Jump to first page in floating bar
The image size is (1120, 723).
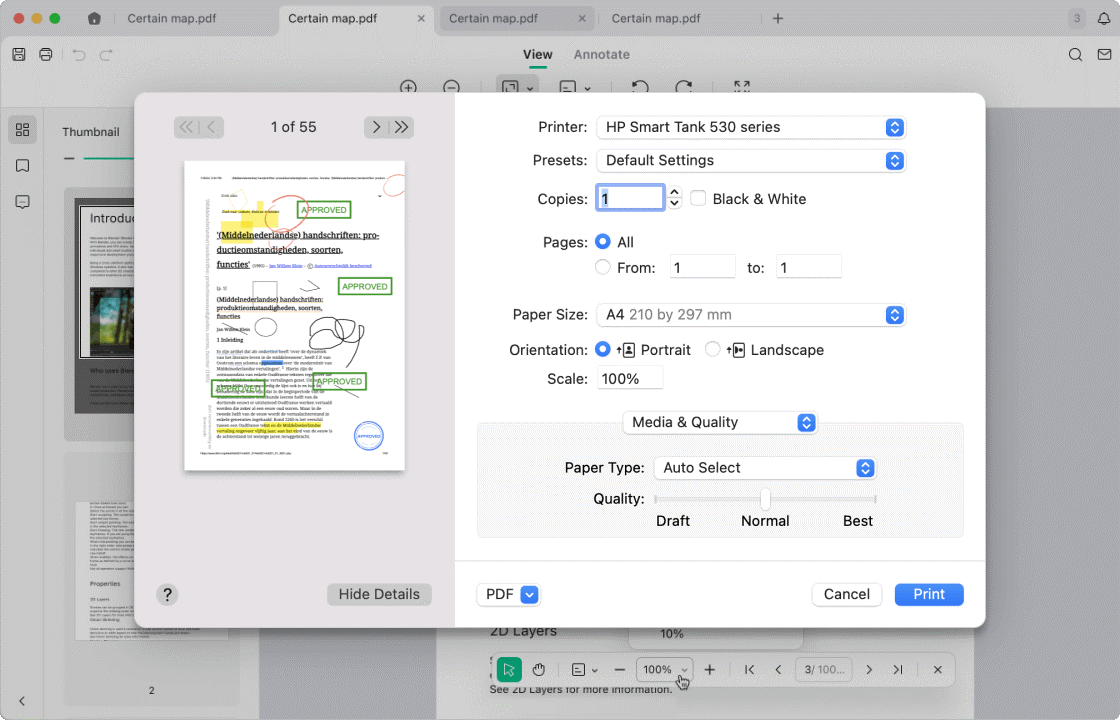[x=749, y=669]
